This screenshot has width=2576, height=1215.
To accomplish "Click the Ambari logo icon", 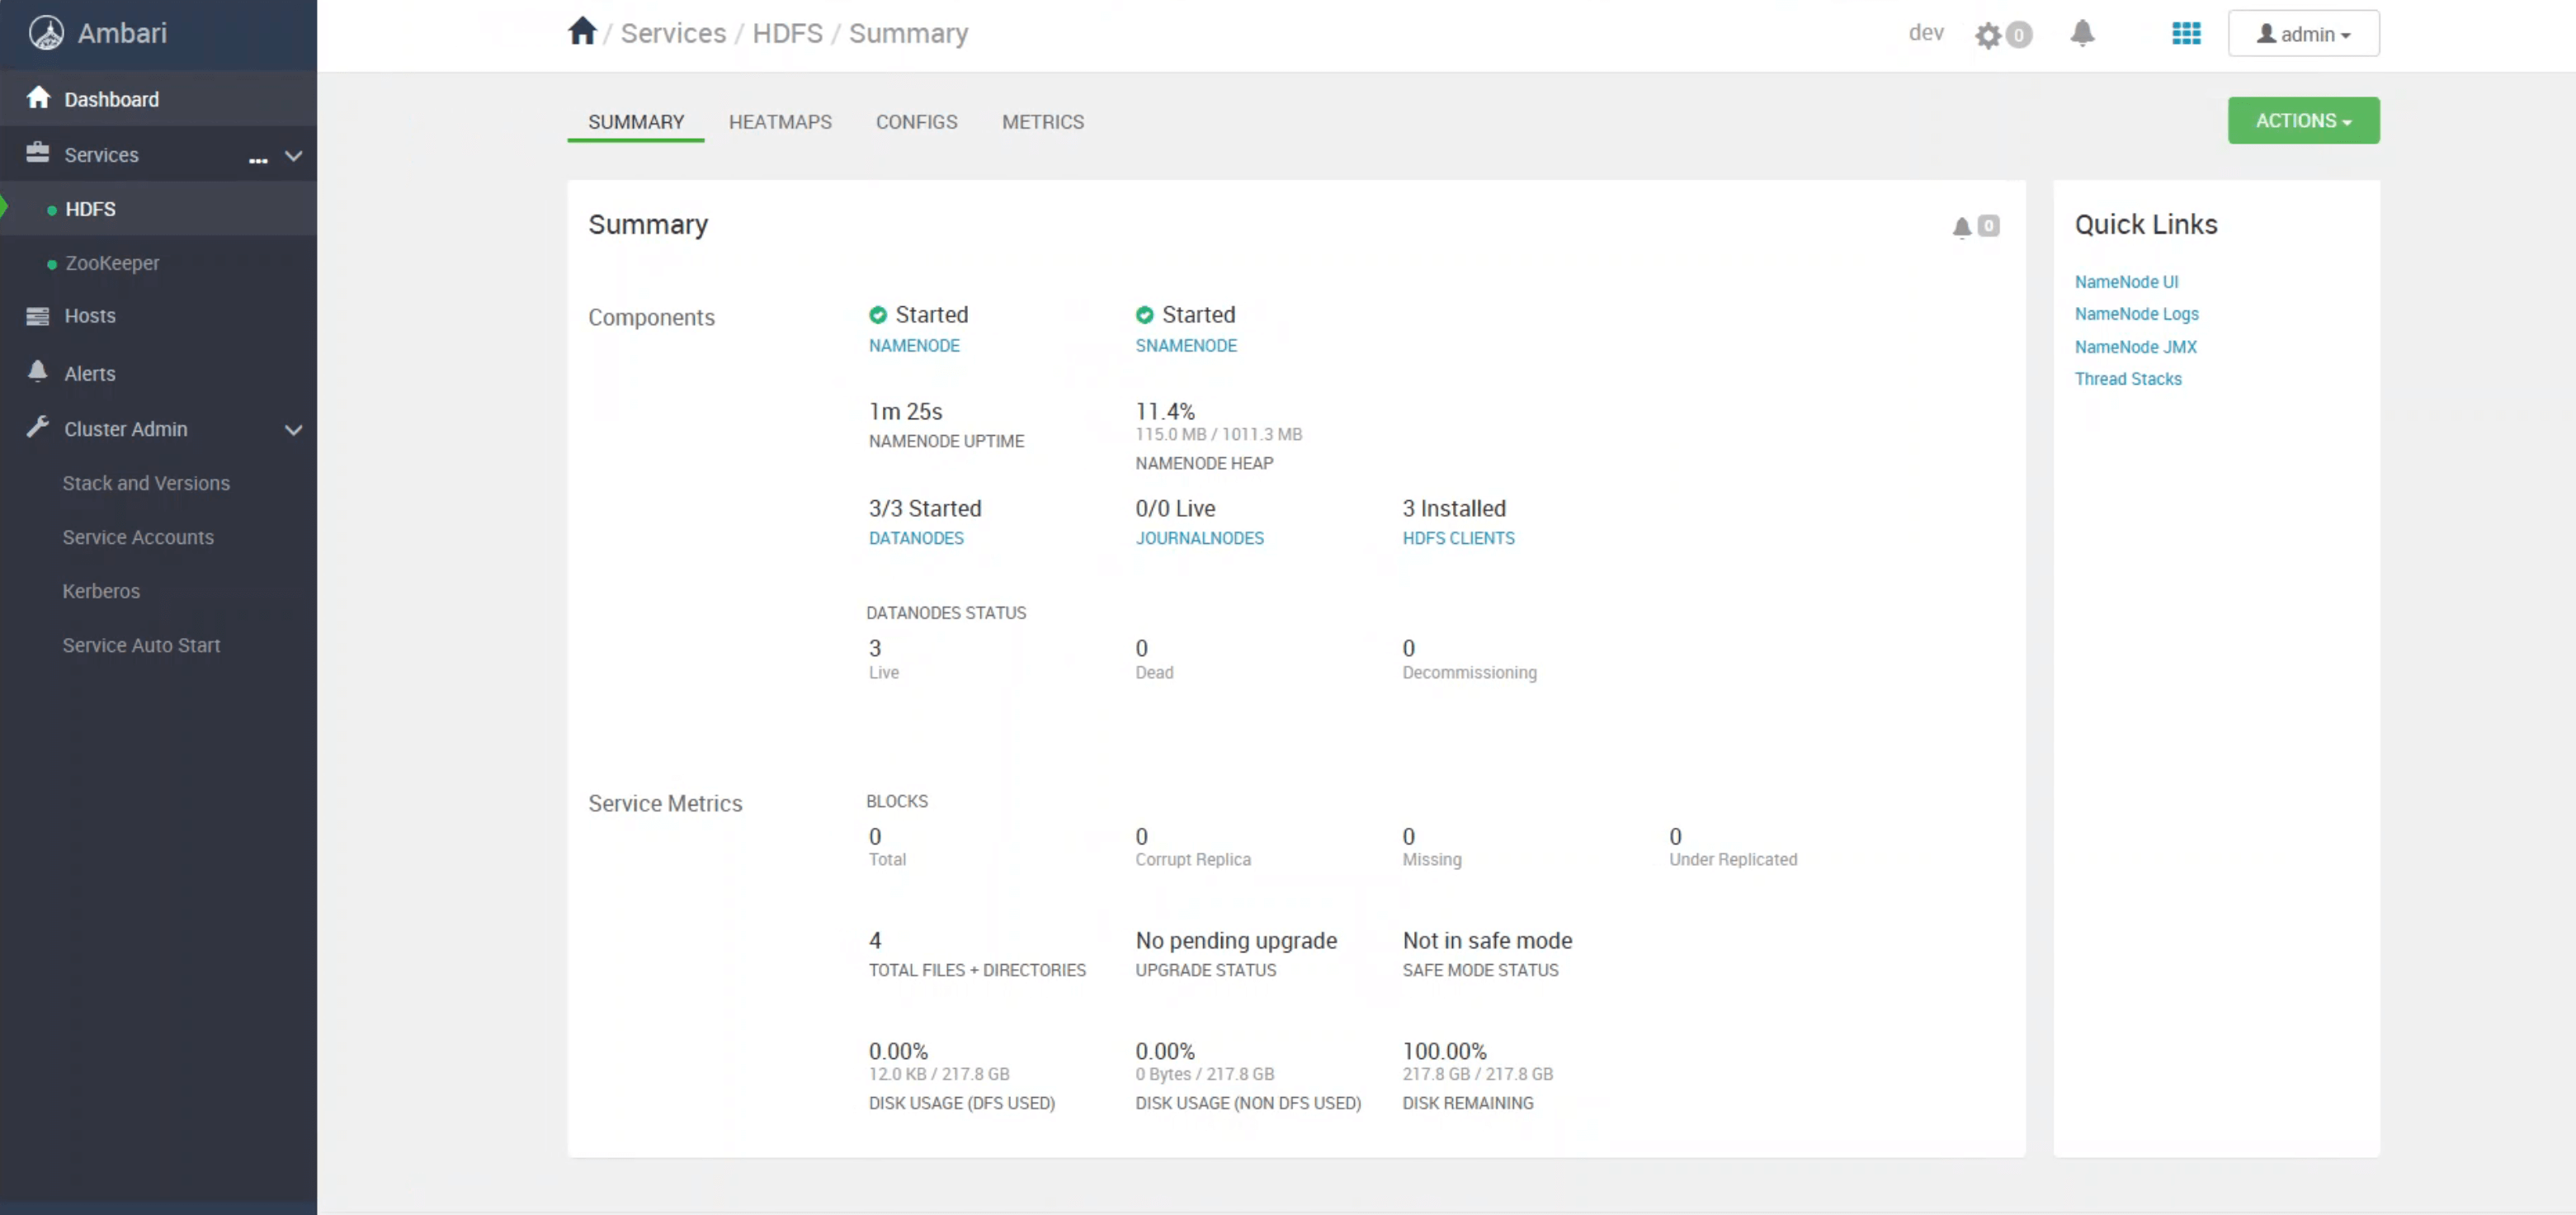I will tap(46, 33).
